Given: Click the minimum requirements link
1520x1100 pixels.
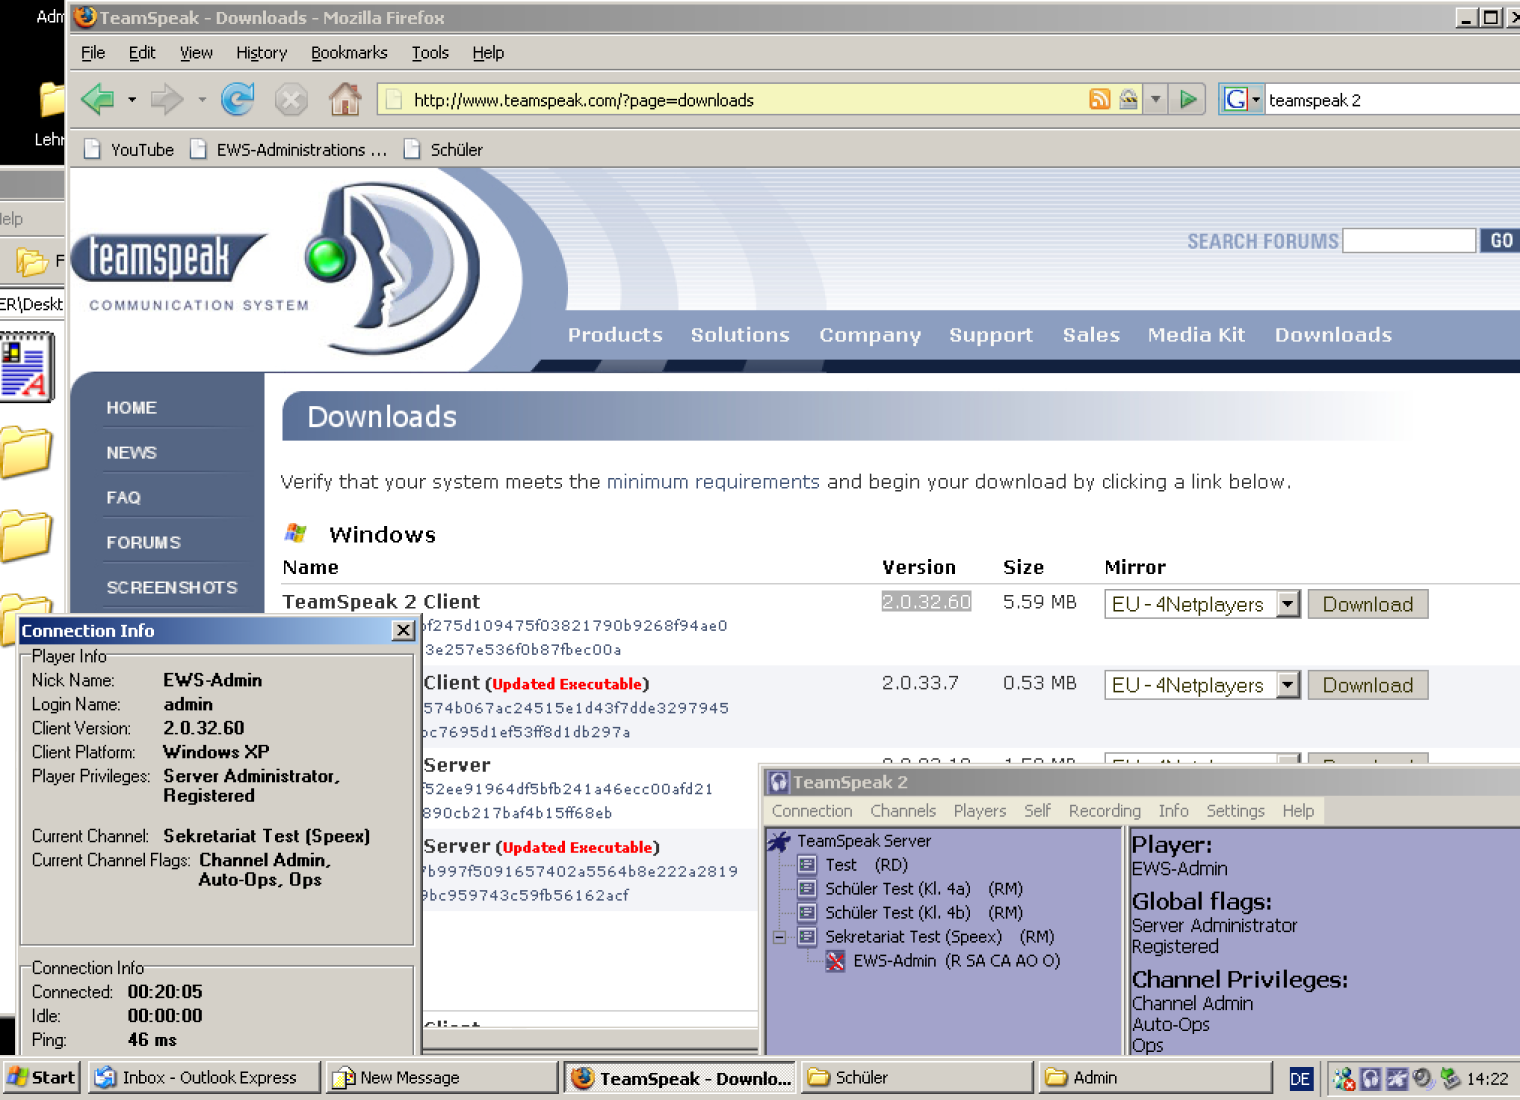Looking at the screenshot, I should tap(713, 482).
